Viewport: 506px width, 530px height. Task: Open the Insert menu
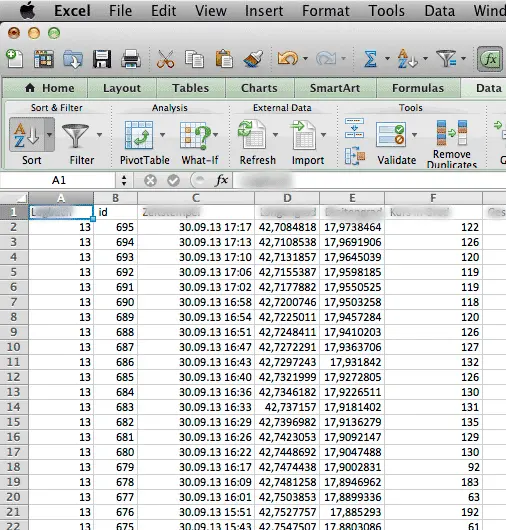click(264, 11)
